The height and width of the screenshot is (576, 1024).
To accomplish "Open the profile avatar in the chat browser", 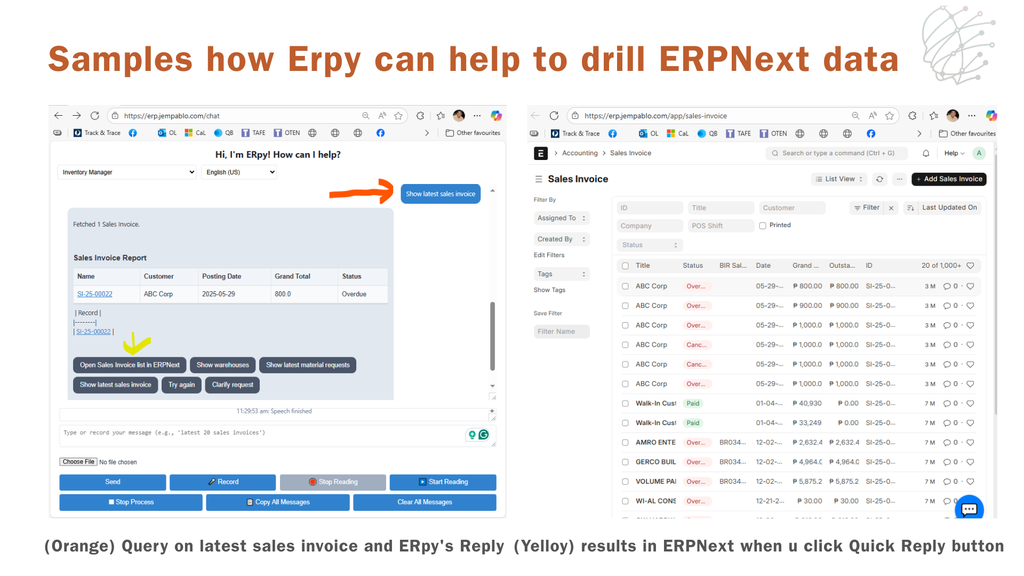I will [x=459, y=116].
